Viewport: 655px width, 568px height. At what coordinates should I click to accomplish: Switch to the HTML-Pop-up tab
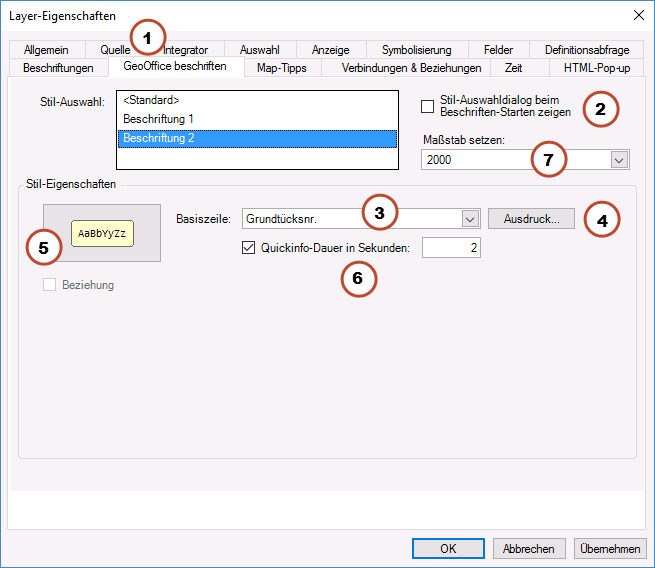(597, 68)
